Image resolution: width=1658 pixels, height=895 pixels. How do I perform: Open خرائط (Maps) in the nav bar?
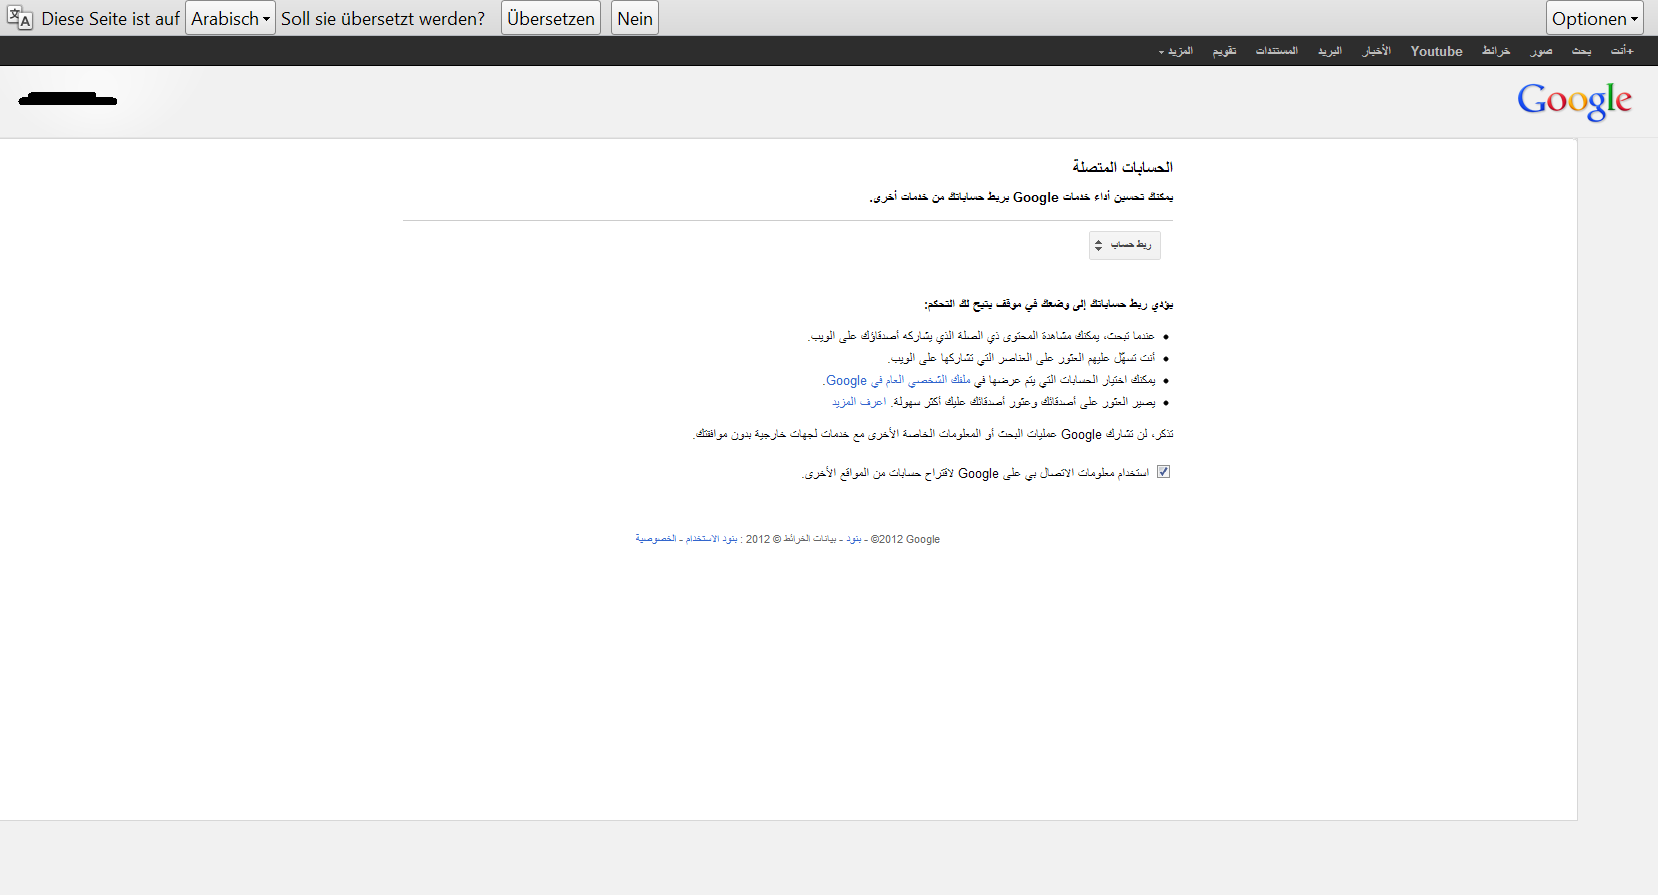click(x=1496, y=51)
